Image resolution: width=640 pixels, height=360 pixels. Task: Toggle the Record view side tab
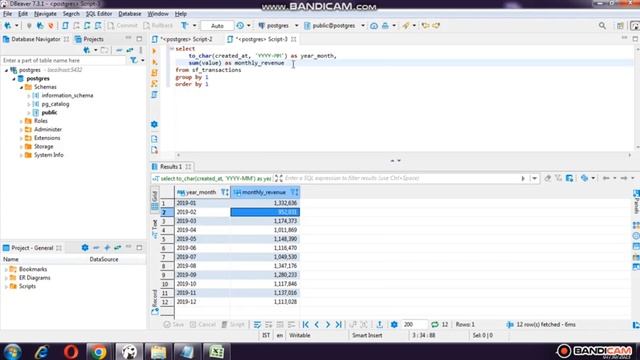click(x=155, y=302)
